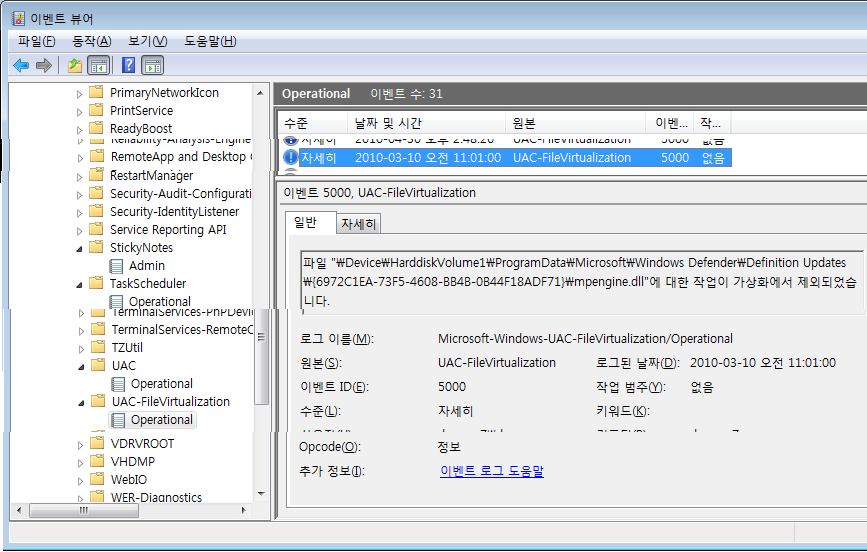This screenshot has height=552, width=867.
Task: Open the 이벤트 로그 도움말 link
Action: coord(492,471)
